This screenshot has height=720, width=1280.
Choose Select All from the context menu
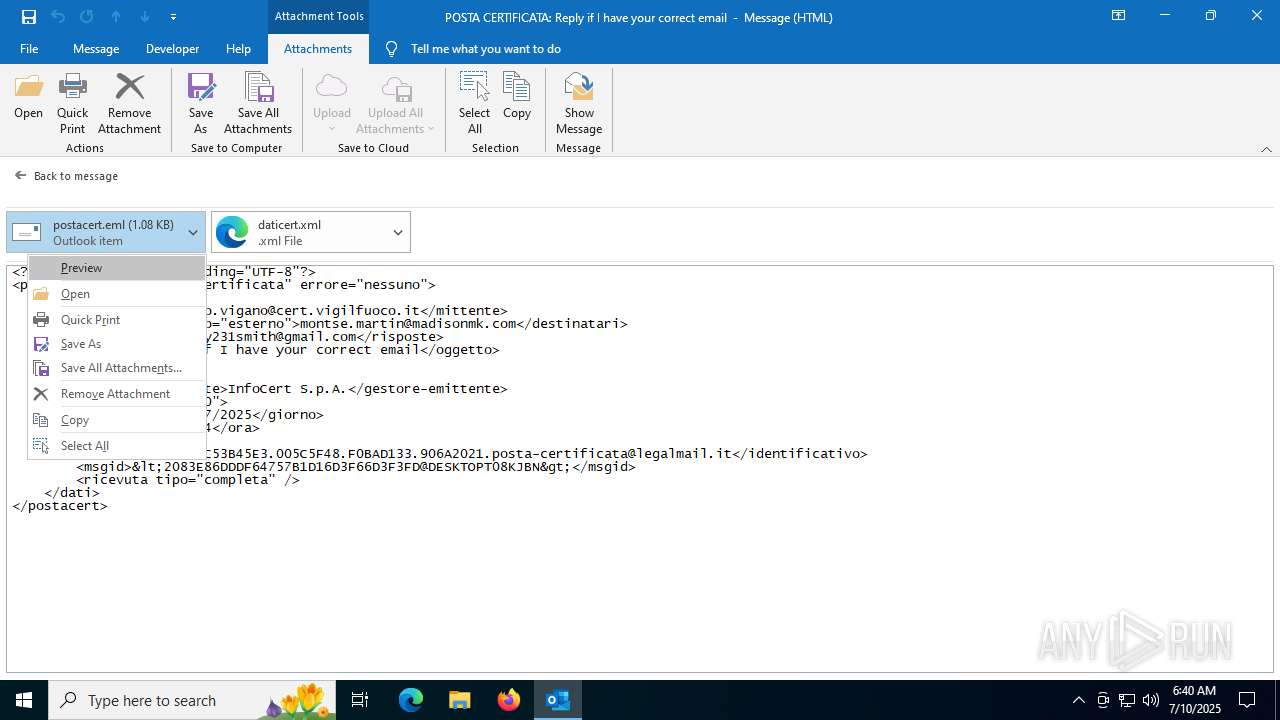[x=117, y=446]
